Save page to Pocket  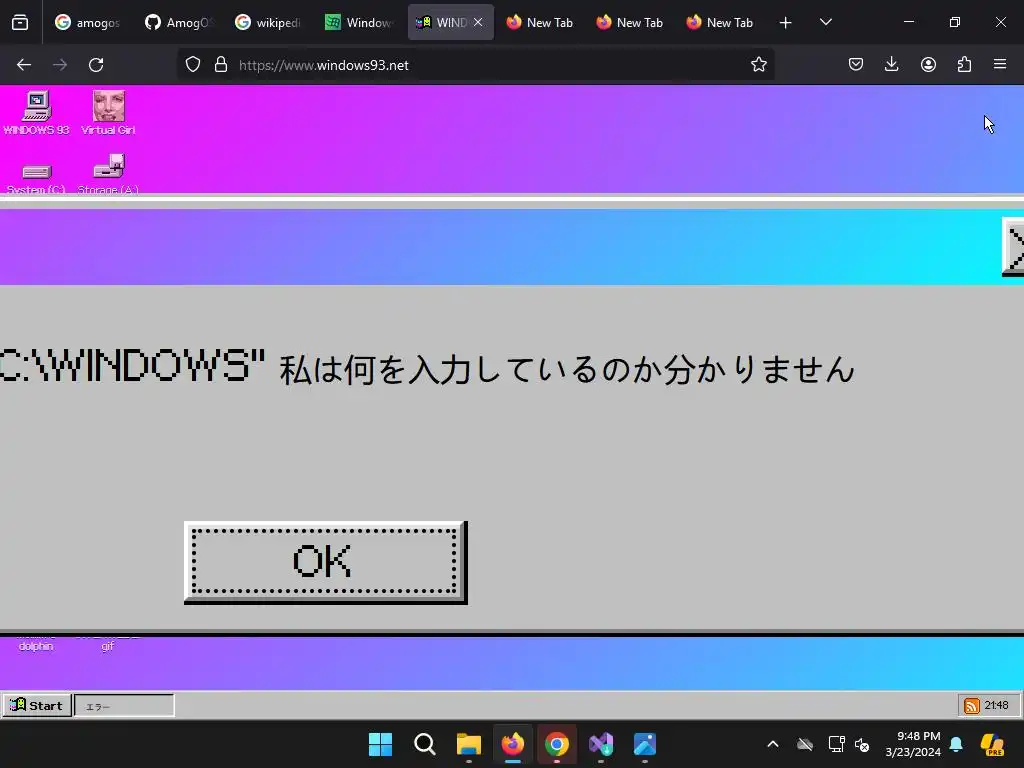click(856, 65)
